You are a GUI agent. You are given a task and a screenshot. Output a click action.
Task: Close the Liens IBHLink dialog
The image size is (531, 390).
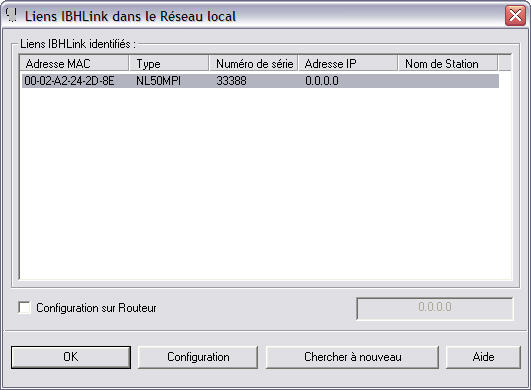(x=515, y=16)
